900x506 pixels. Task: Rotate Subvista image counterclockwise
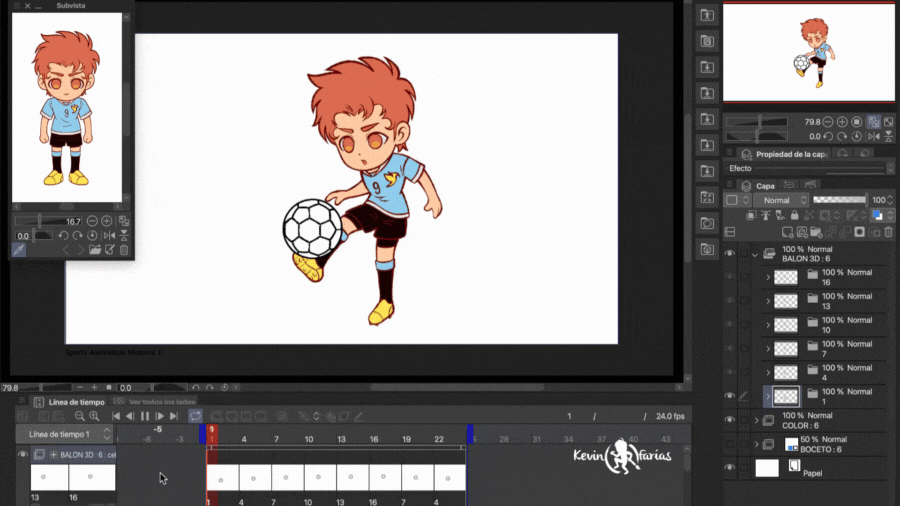click(63, 235)
